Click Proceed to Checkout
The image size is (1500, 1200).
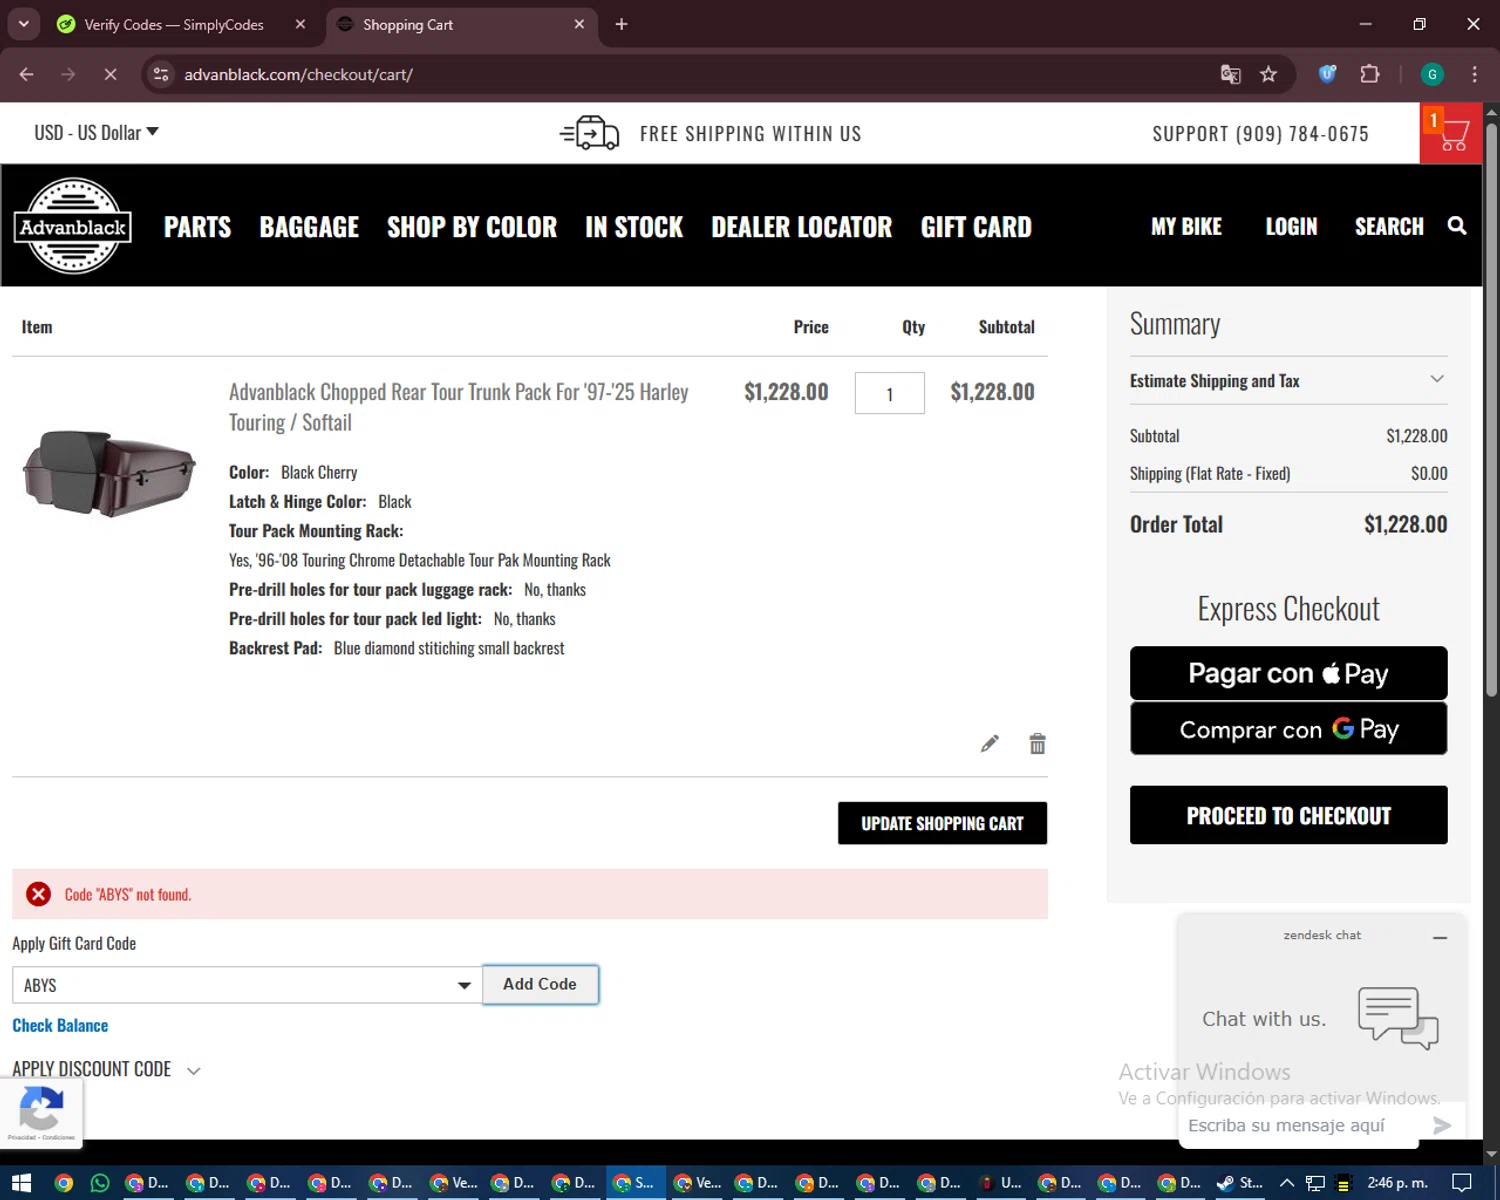[x=1288, y=815]
